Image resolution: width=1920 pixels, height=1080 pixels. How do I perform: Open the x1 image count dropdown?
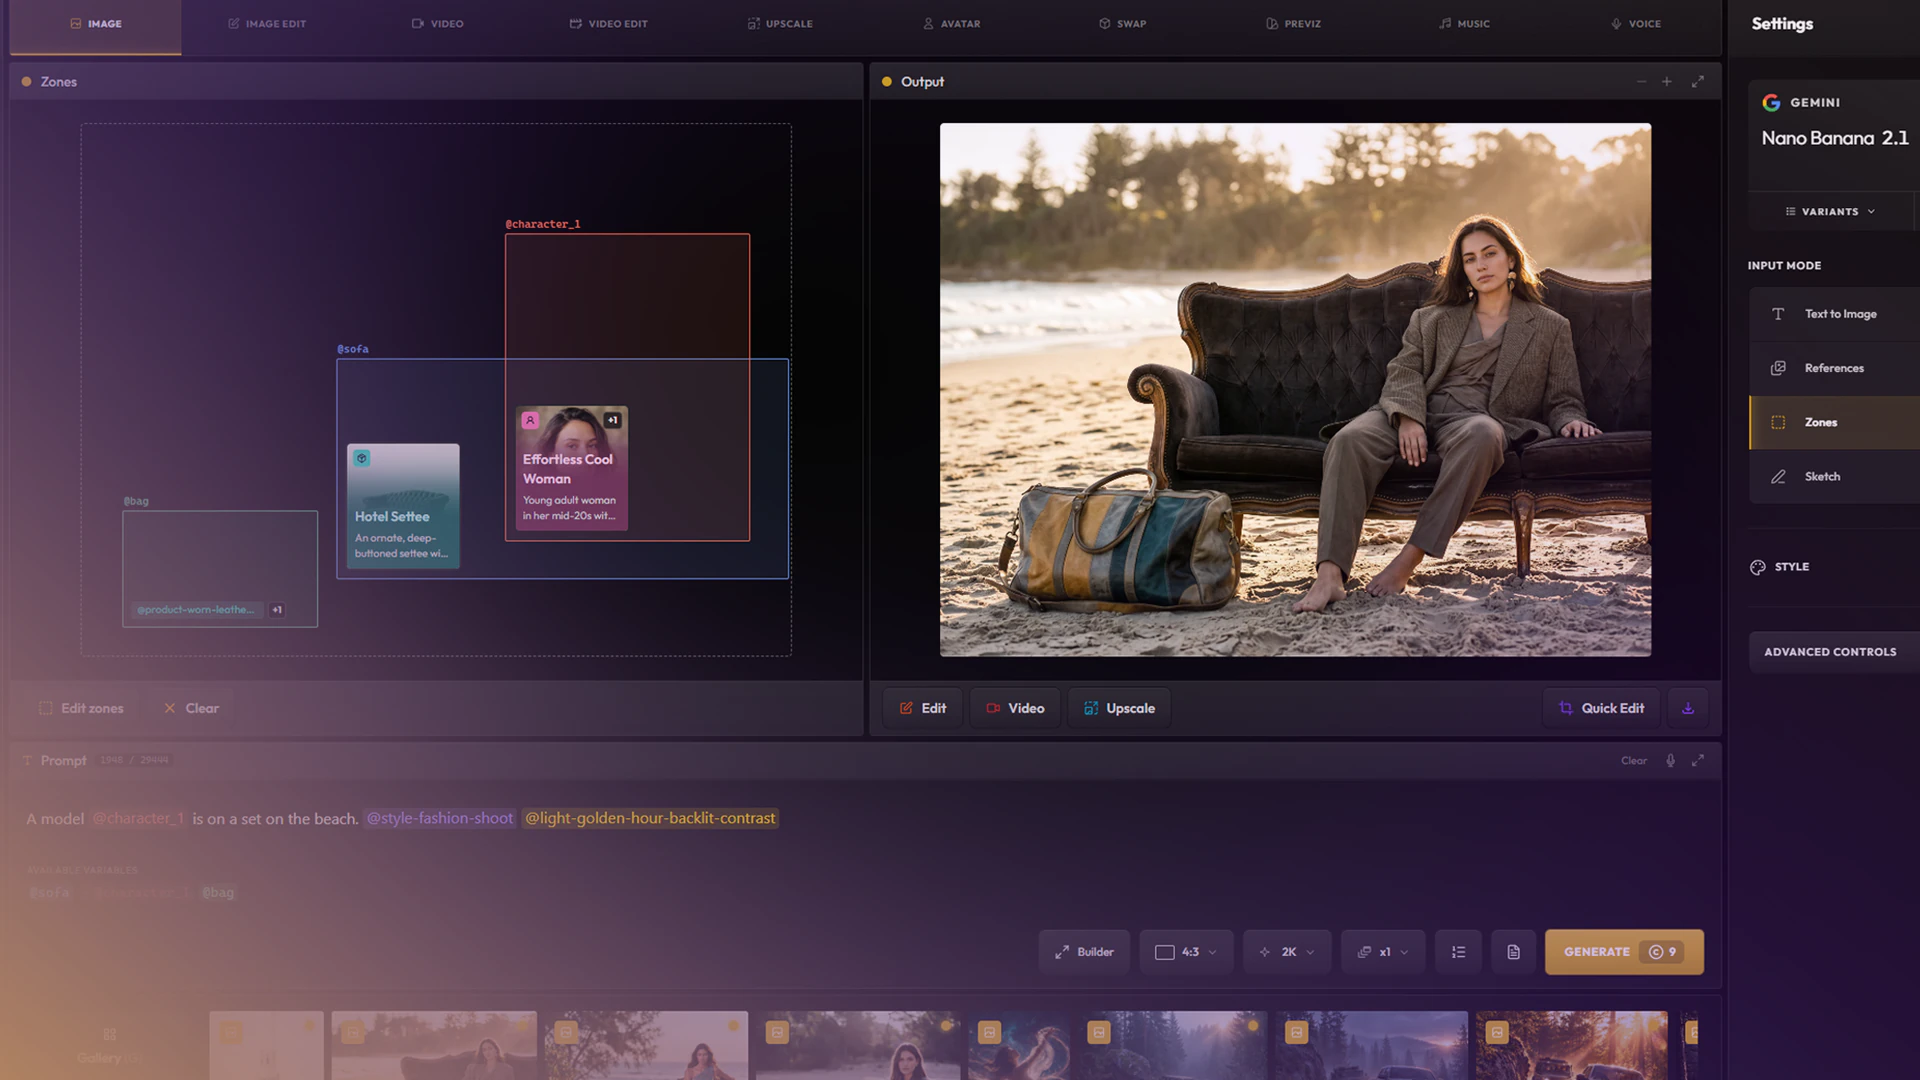tap(1383, 952)
